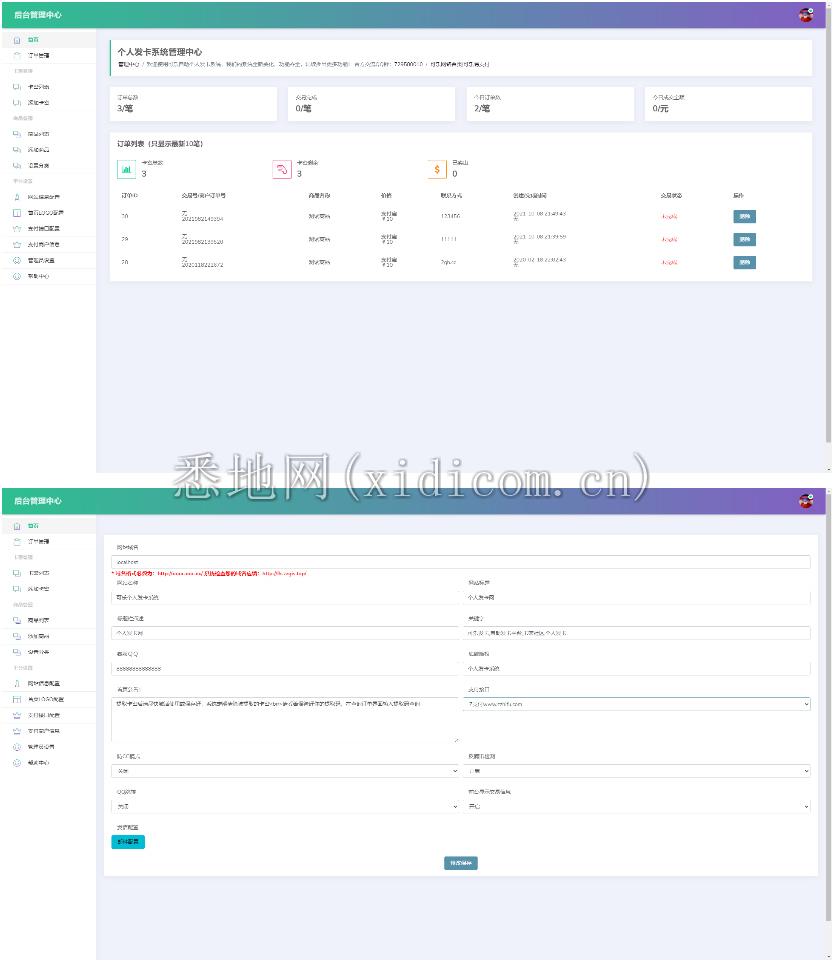Click the home icon in the dashboard sidebar
The width and height of the screenshot is (834, 969).
point(17,40)
